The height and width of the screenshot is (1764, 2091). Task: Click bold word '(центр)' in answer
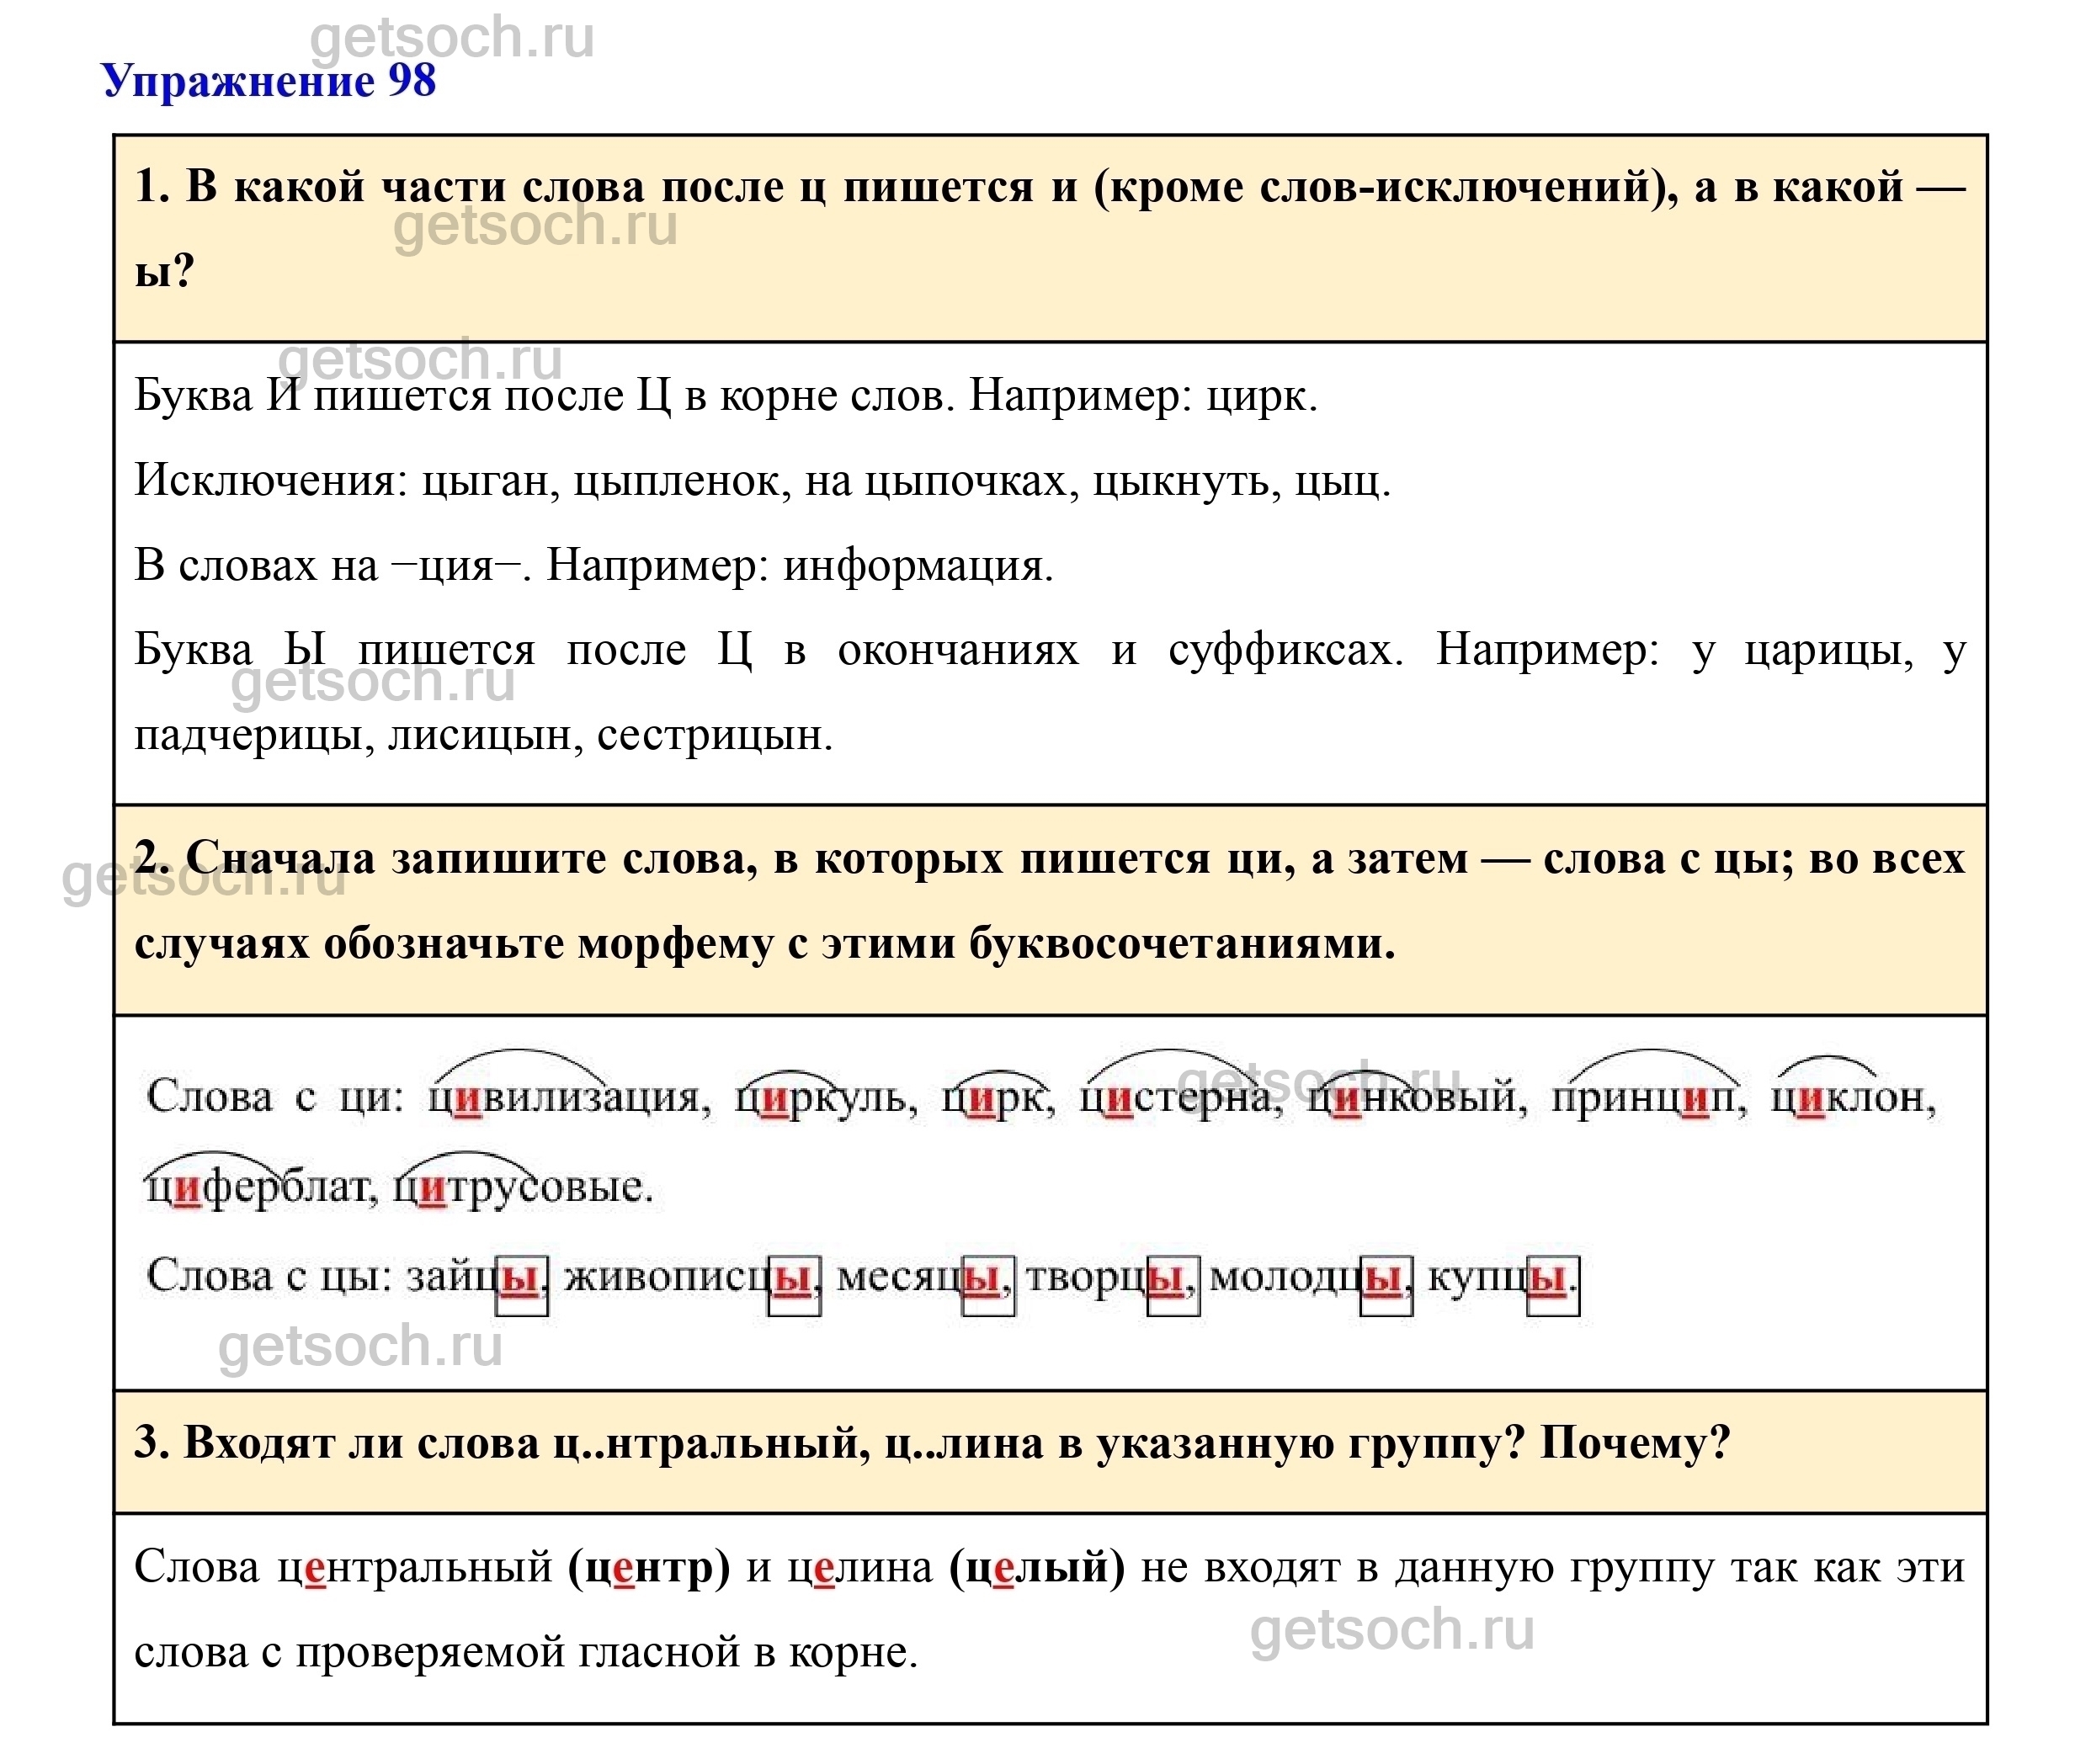[649, 1568]
